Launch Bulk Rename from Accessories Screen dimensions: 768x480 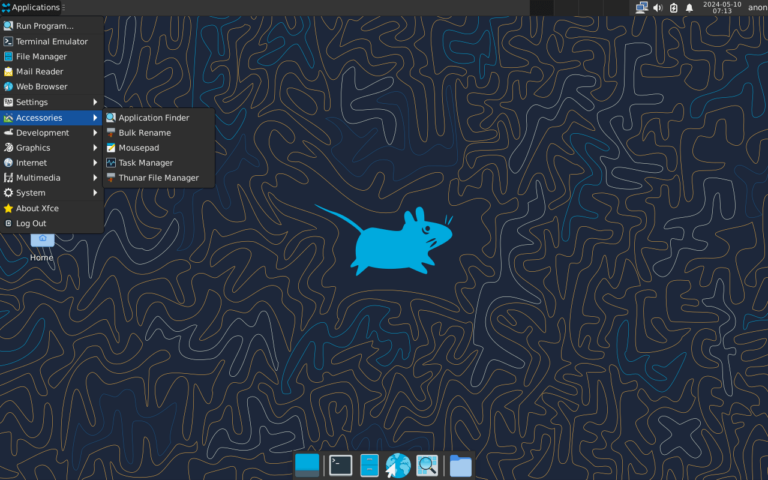159,133
